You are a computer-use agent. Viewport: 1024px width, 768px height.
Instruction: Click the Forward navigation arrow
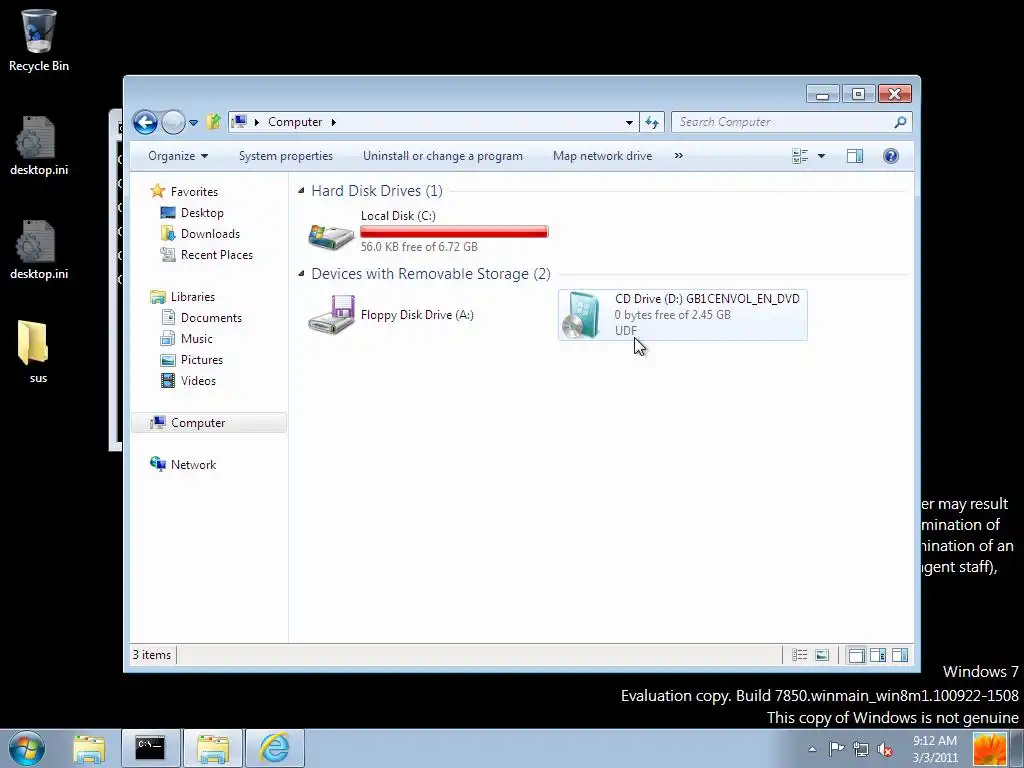173,122
